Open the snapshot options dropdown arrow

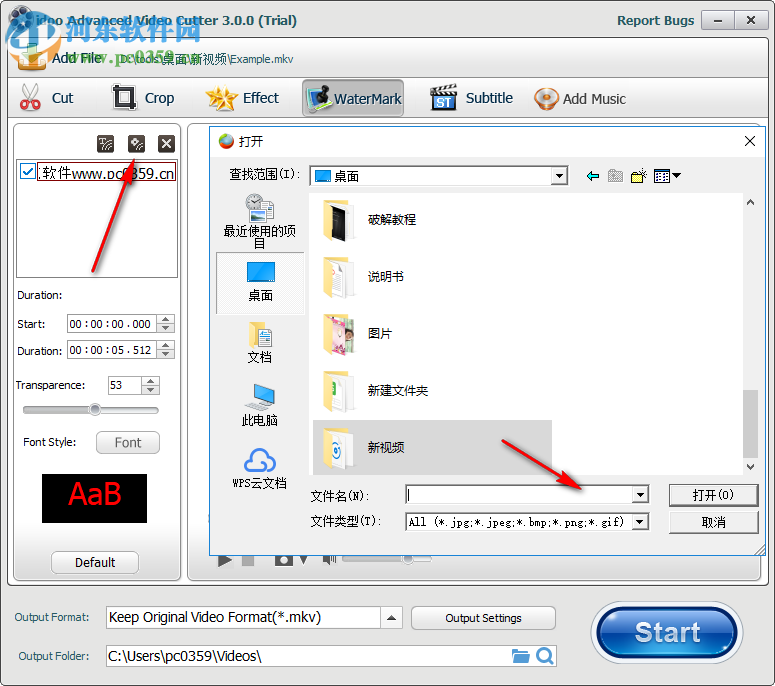tap(303, 560)
